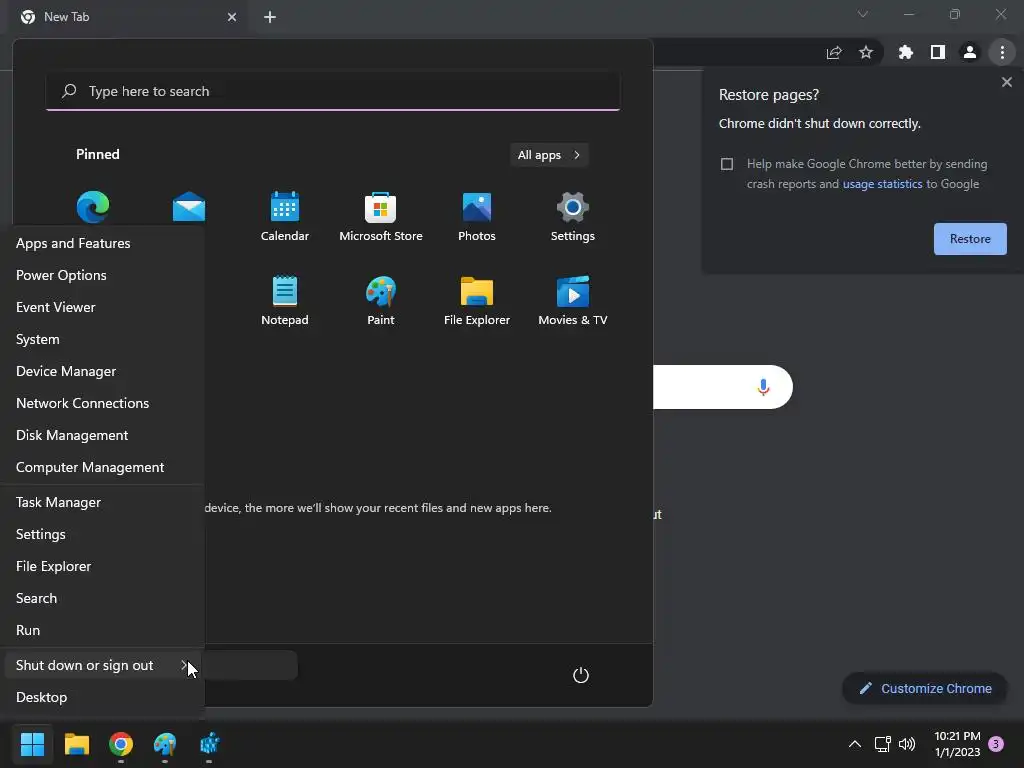Viewport: 1024px width, 768px height.
Task: Open the clock and date display
Action: (x=957, y=744)
